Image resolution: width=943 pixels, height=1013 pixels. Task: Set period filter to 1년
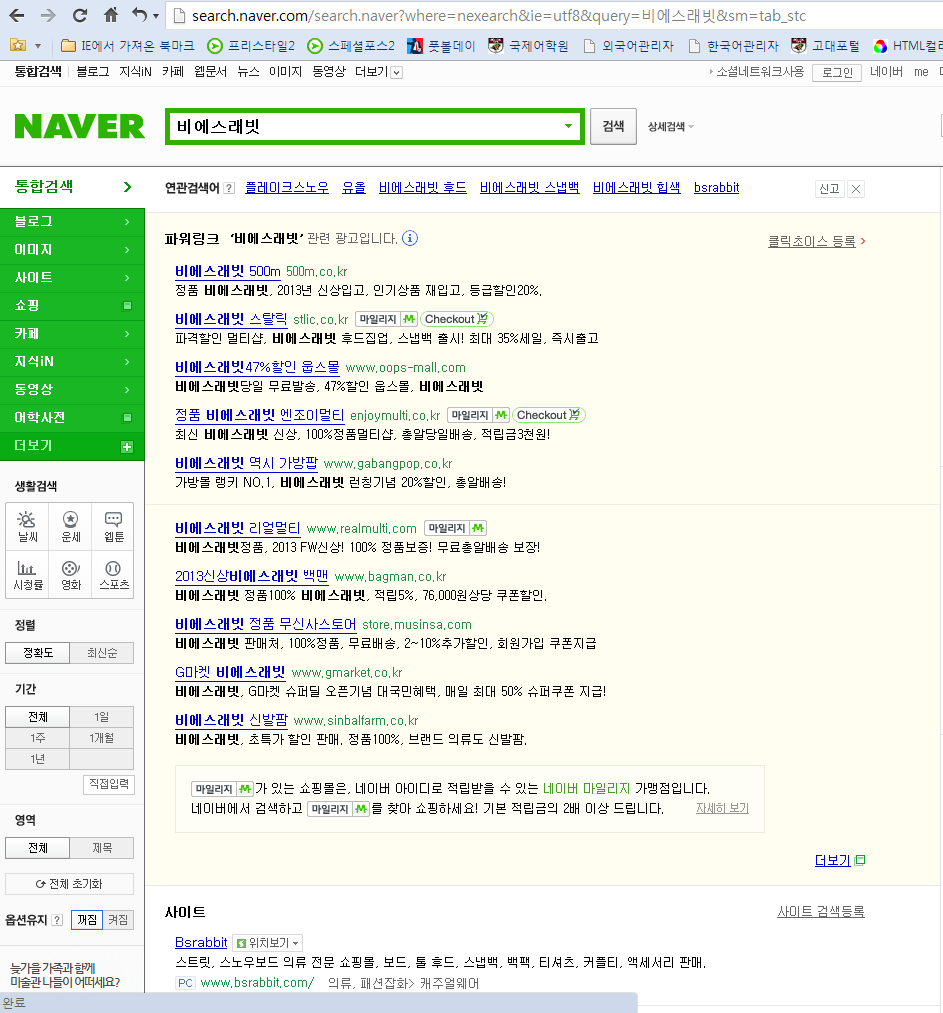37,759
